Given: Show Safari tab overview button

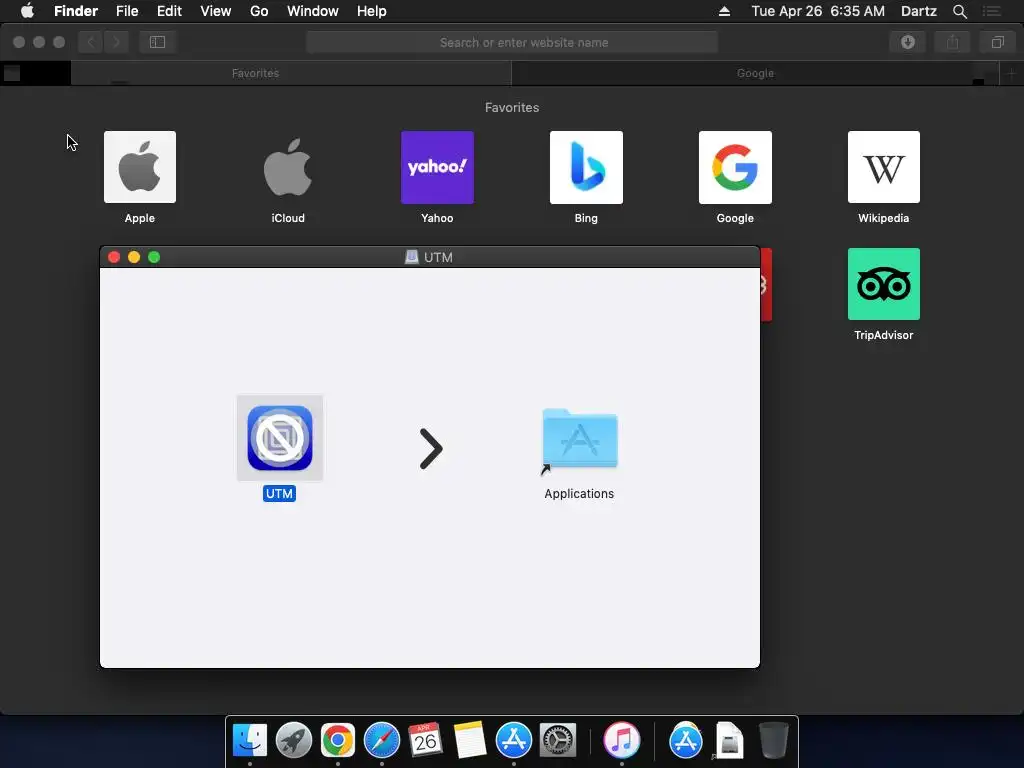Looking at the screenshot, I should (x=997, y=42).
